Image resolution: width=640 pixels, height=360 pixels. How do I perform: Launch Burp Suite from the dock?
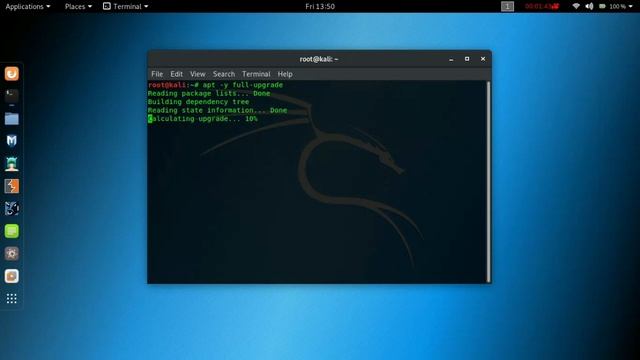[x=11, y=186]
